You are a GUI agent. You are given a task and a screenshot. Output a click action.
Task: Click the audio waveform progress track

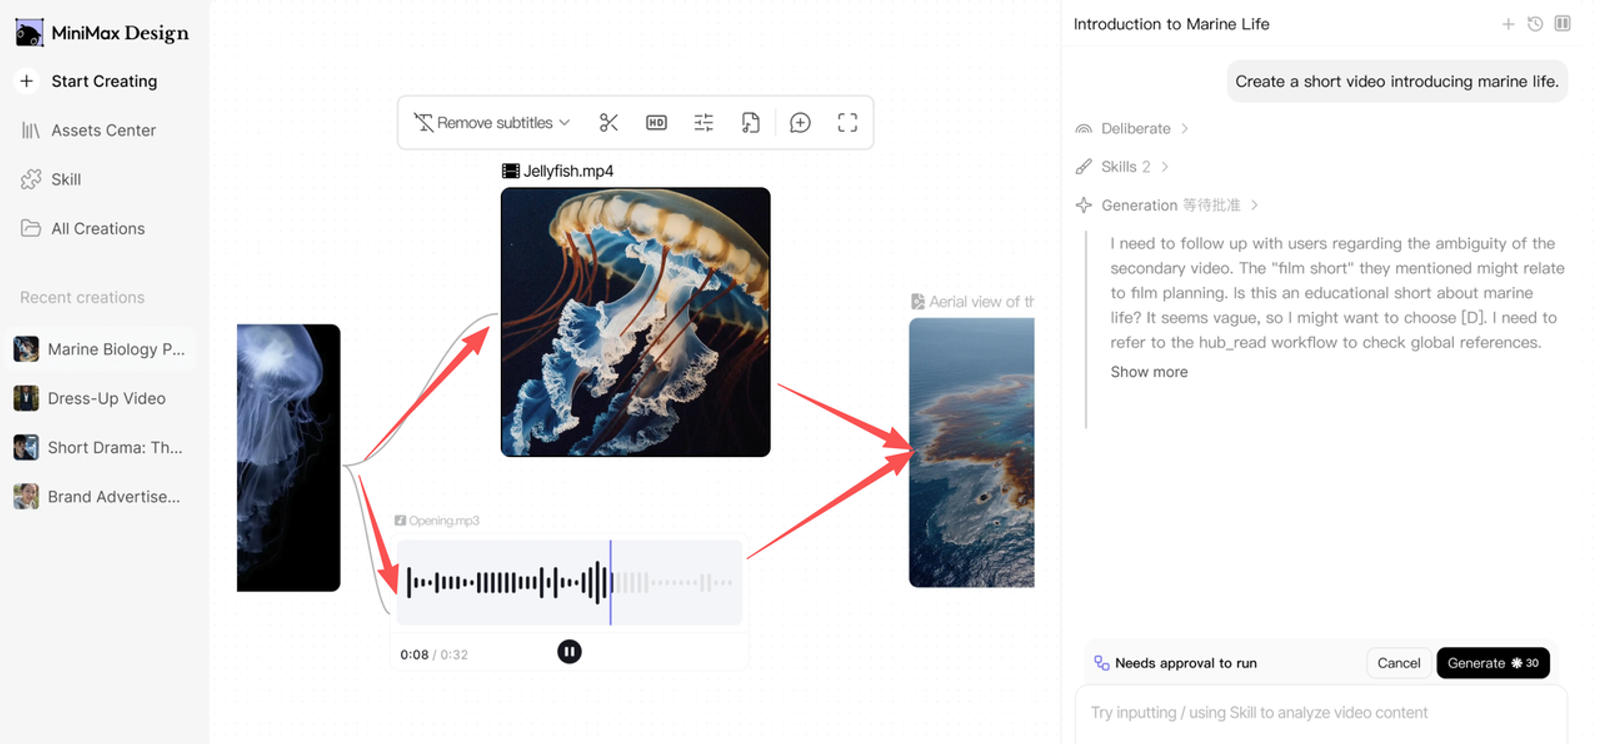570,582
